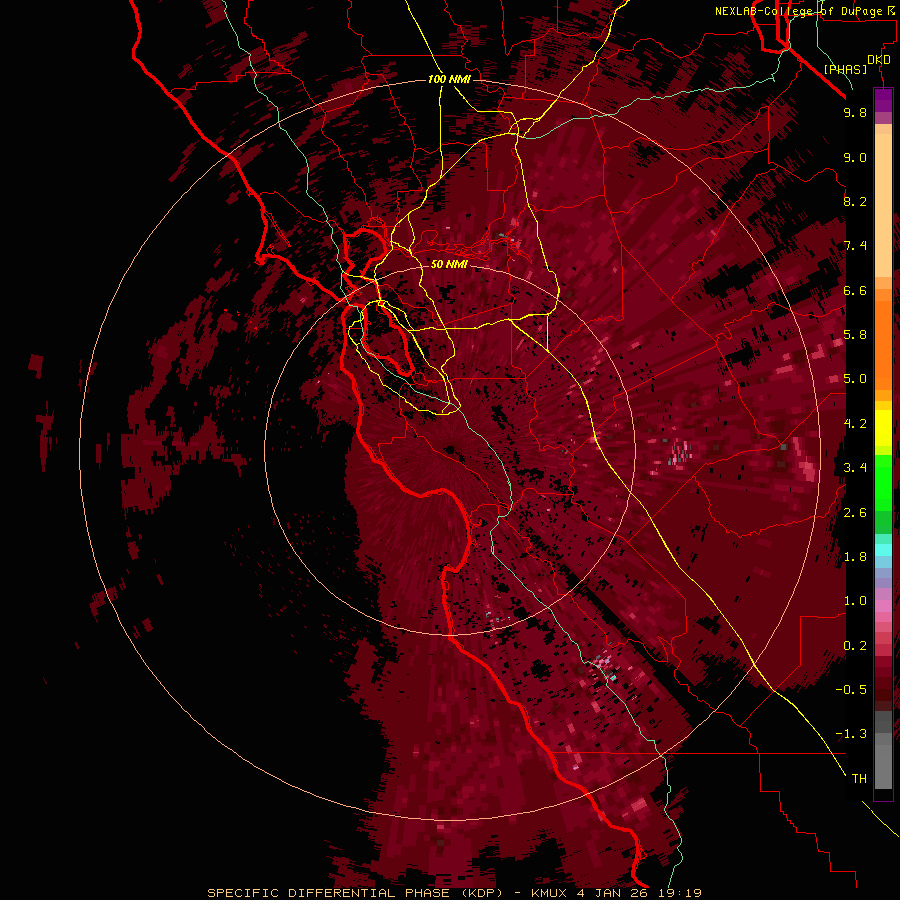Click the 7.4 value on the color scale
The image size is (900, 900).
(855, 246)
